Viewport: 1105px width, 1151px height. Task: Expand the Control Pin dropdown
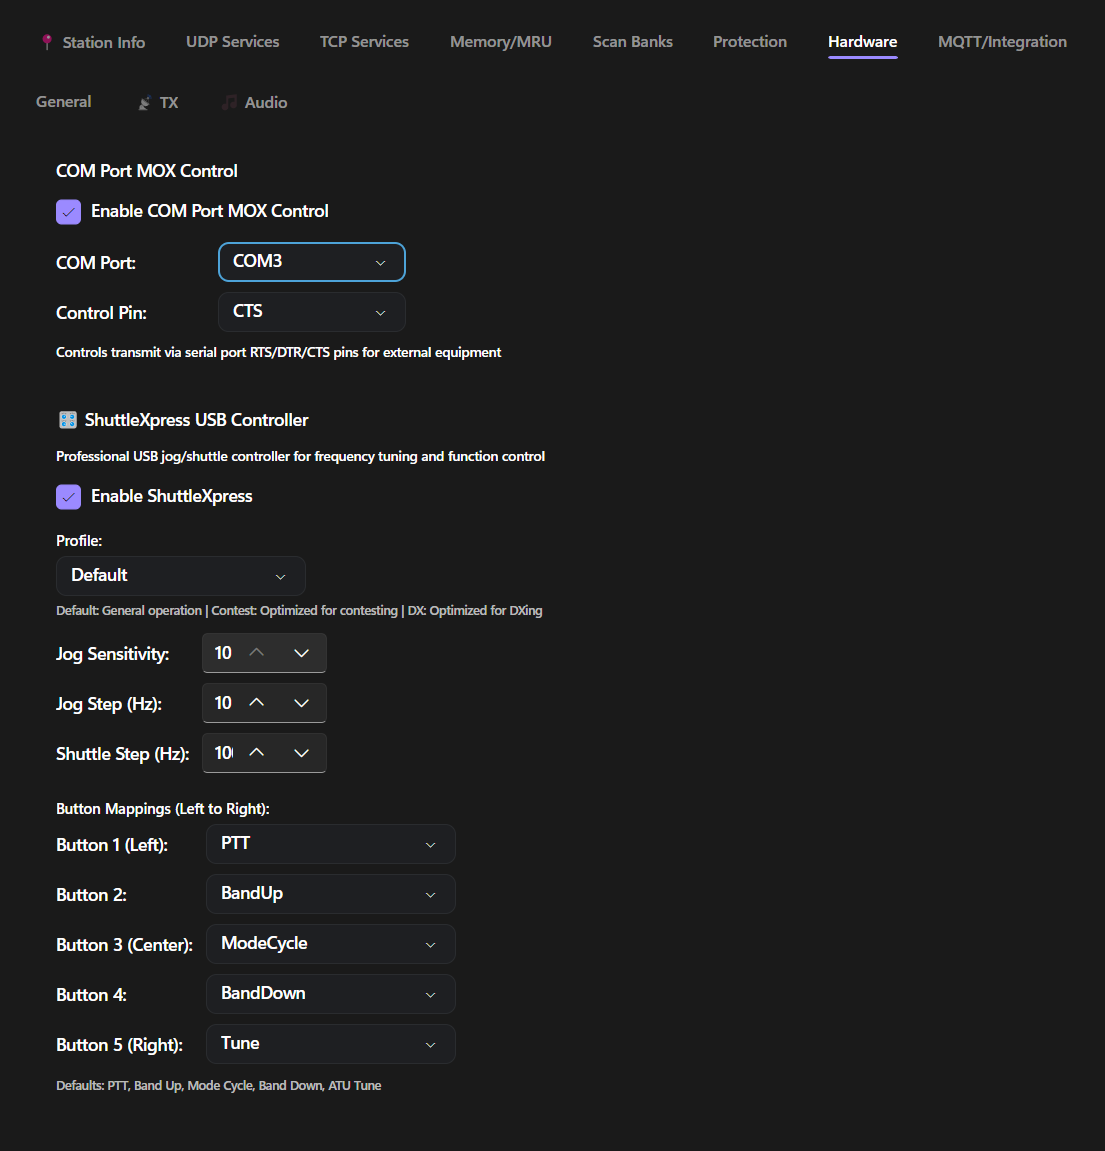(x=311, y=312)
